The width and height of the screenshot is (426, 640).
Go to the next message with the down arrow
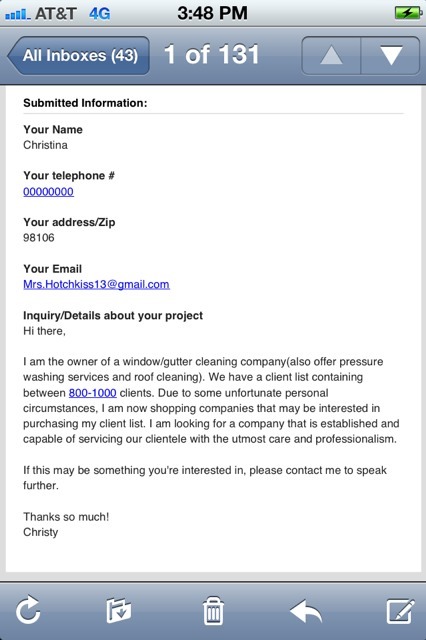click(x=390, y=56)
